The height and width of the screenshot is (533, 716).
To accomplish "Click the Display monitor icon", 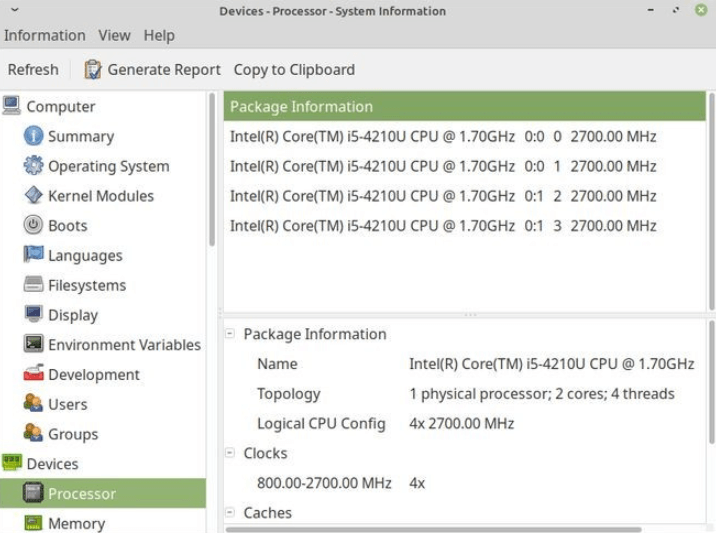I will tap(33, 315).
